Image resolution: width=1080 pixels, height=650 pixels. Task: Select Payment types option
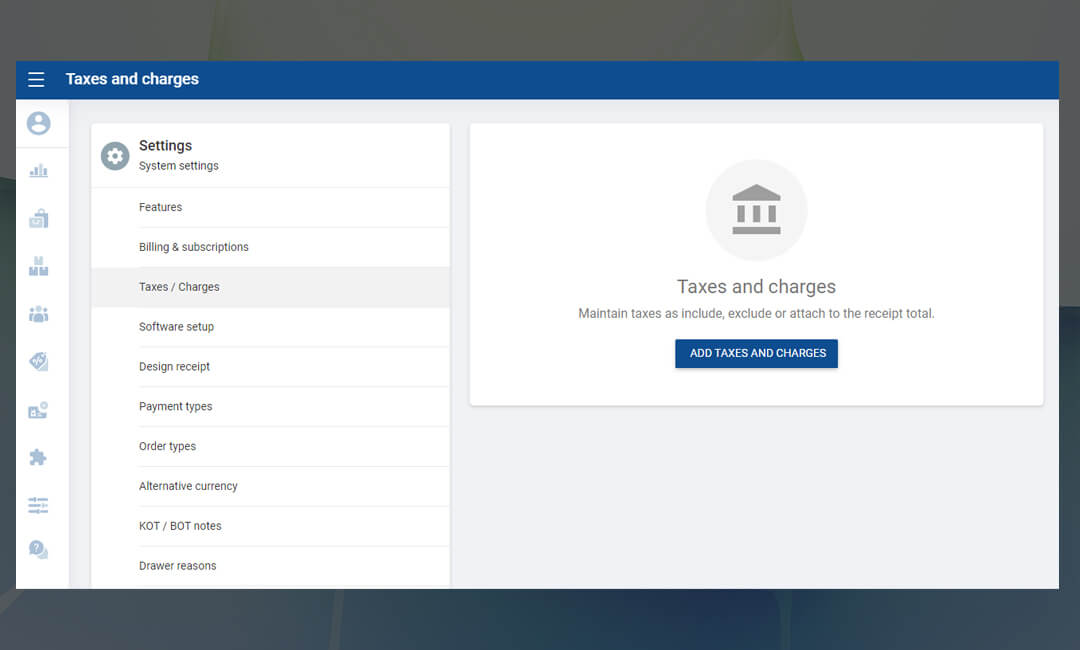tap(175, 407)
